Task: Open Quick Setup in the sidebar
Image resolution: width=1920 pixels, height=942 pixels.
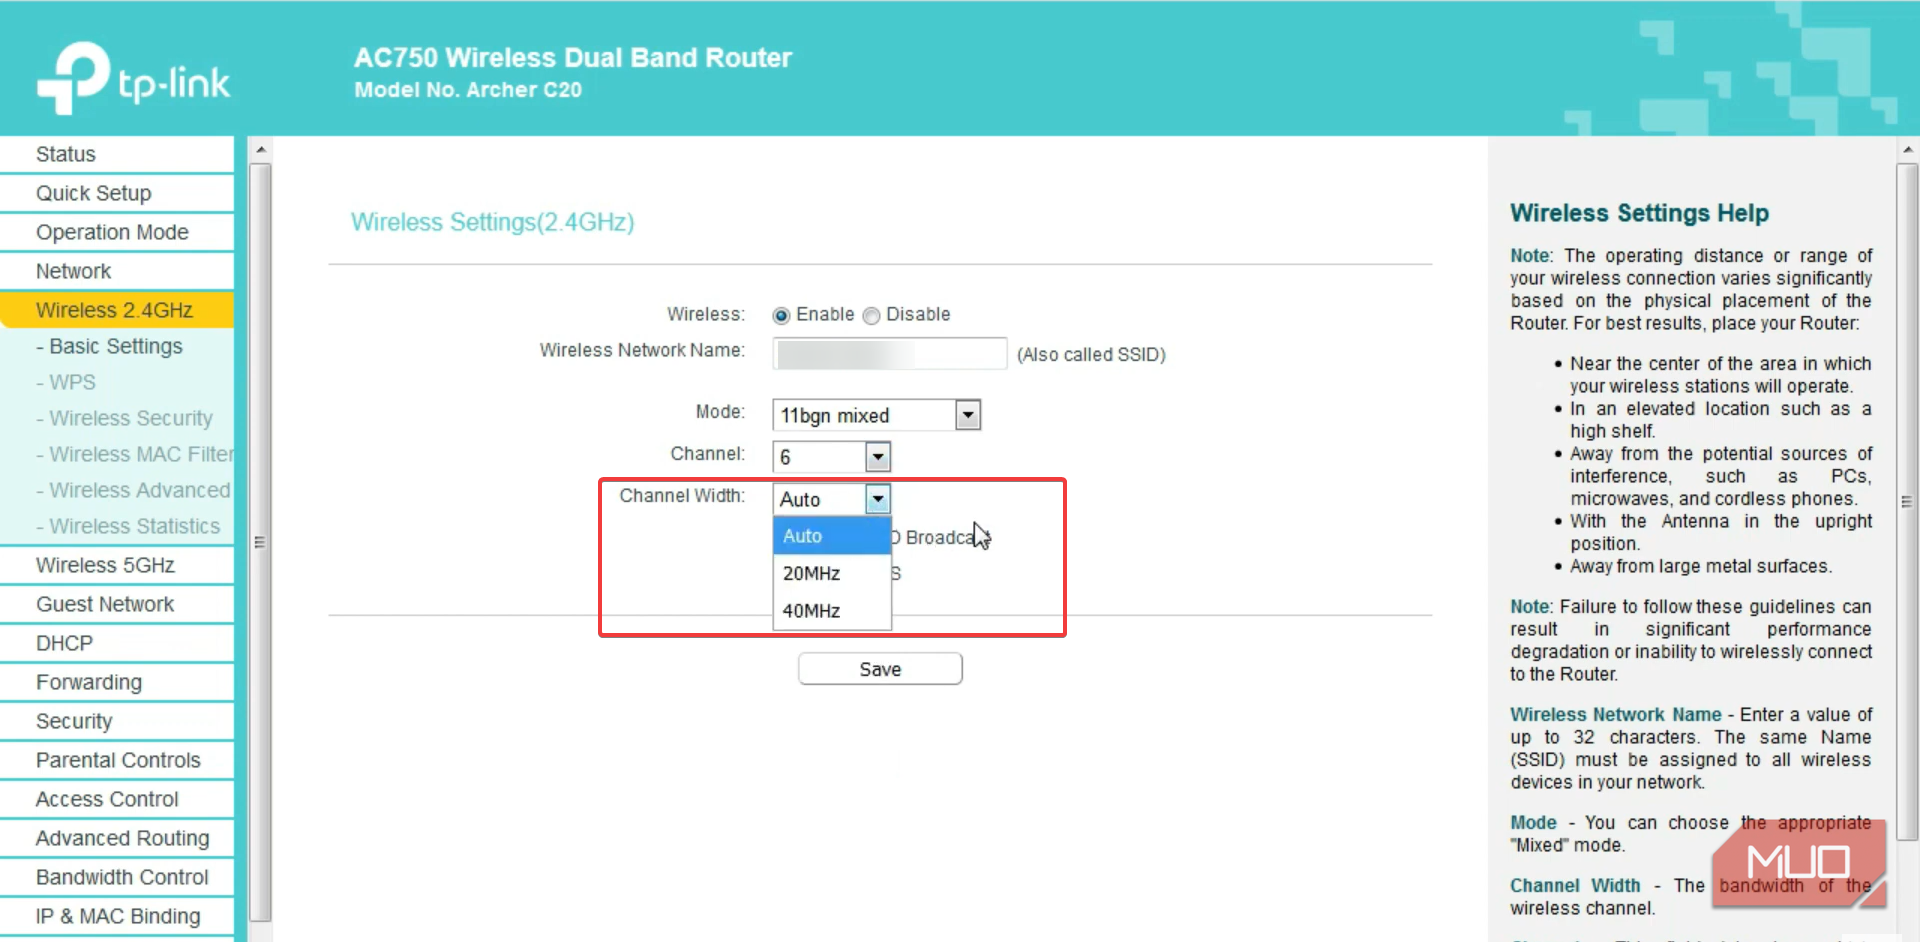Action: coord(117,193)
